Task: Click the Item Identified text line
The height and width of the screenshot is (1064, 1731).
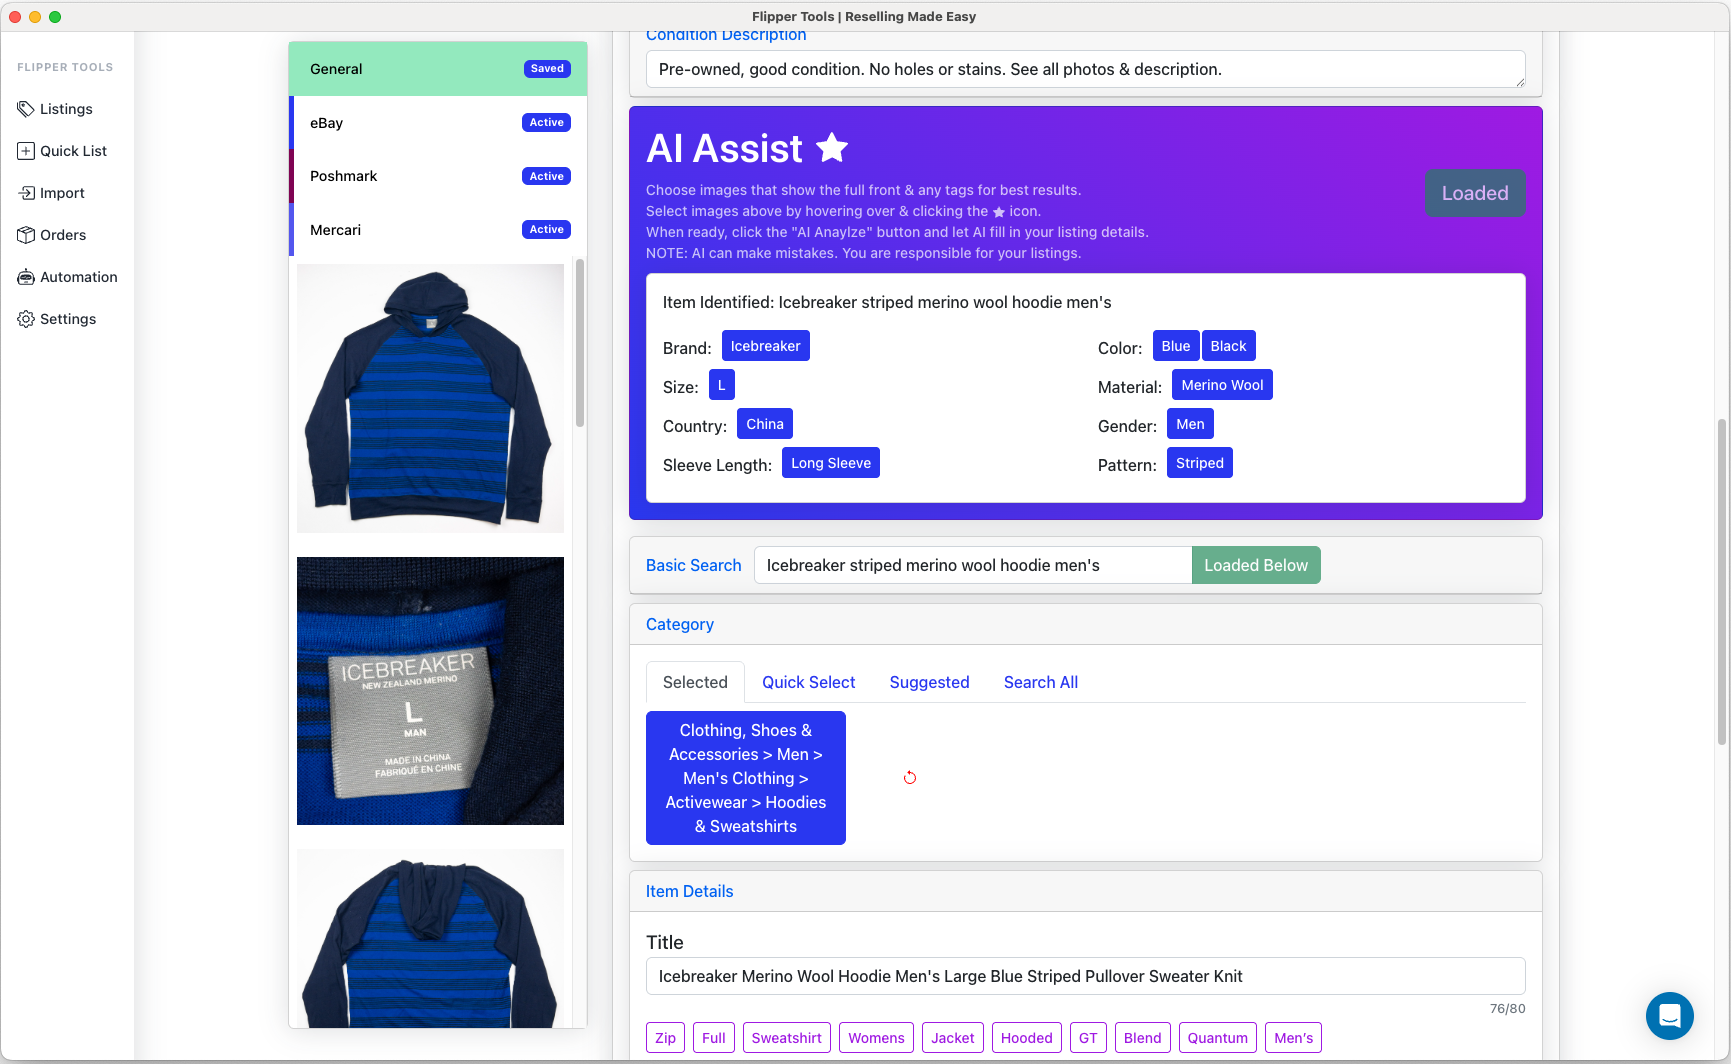Action: [x=887, y=302]
